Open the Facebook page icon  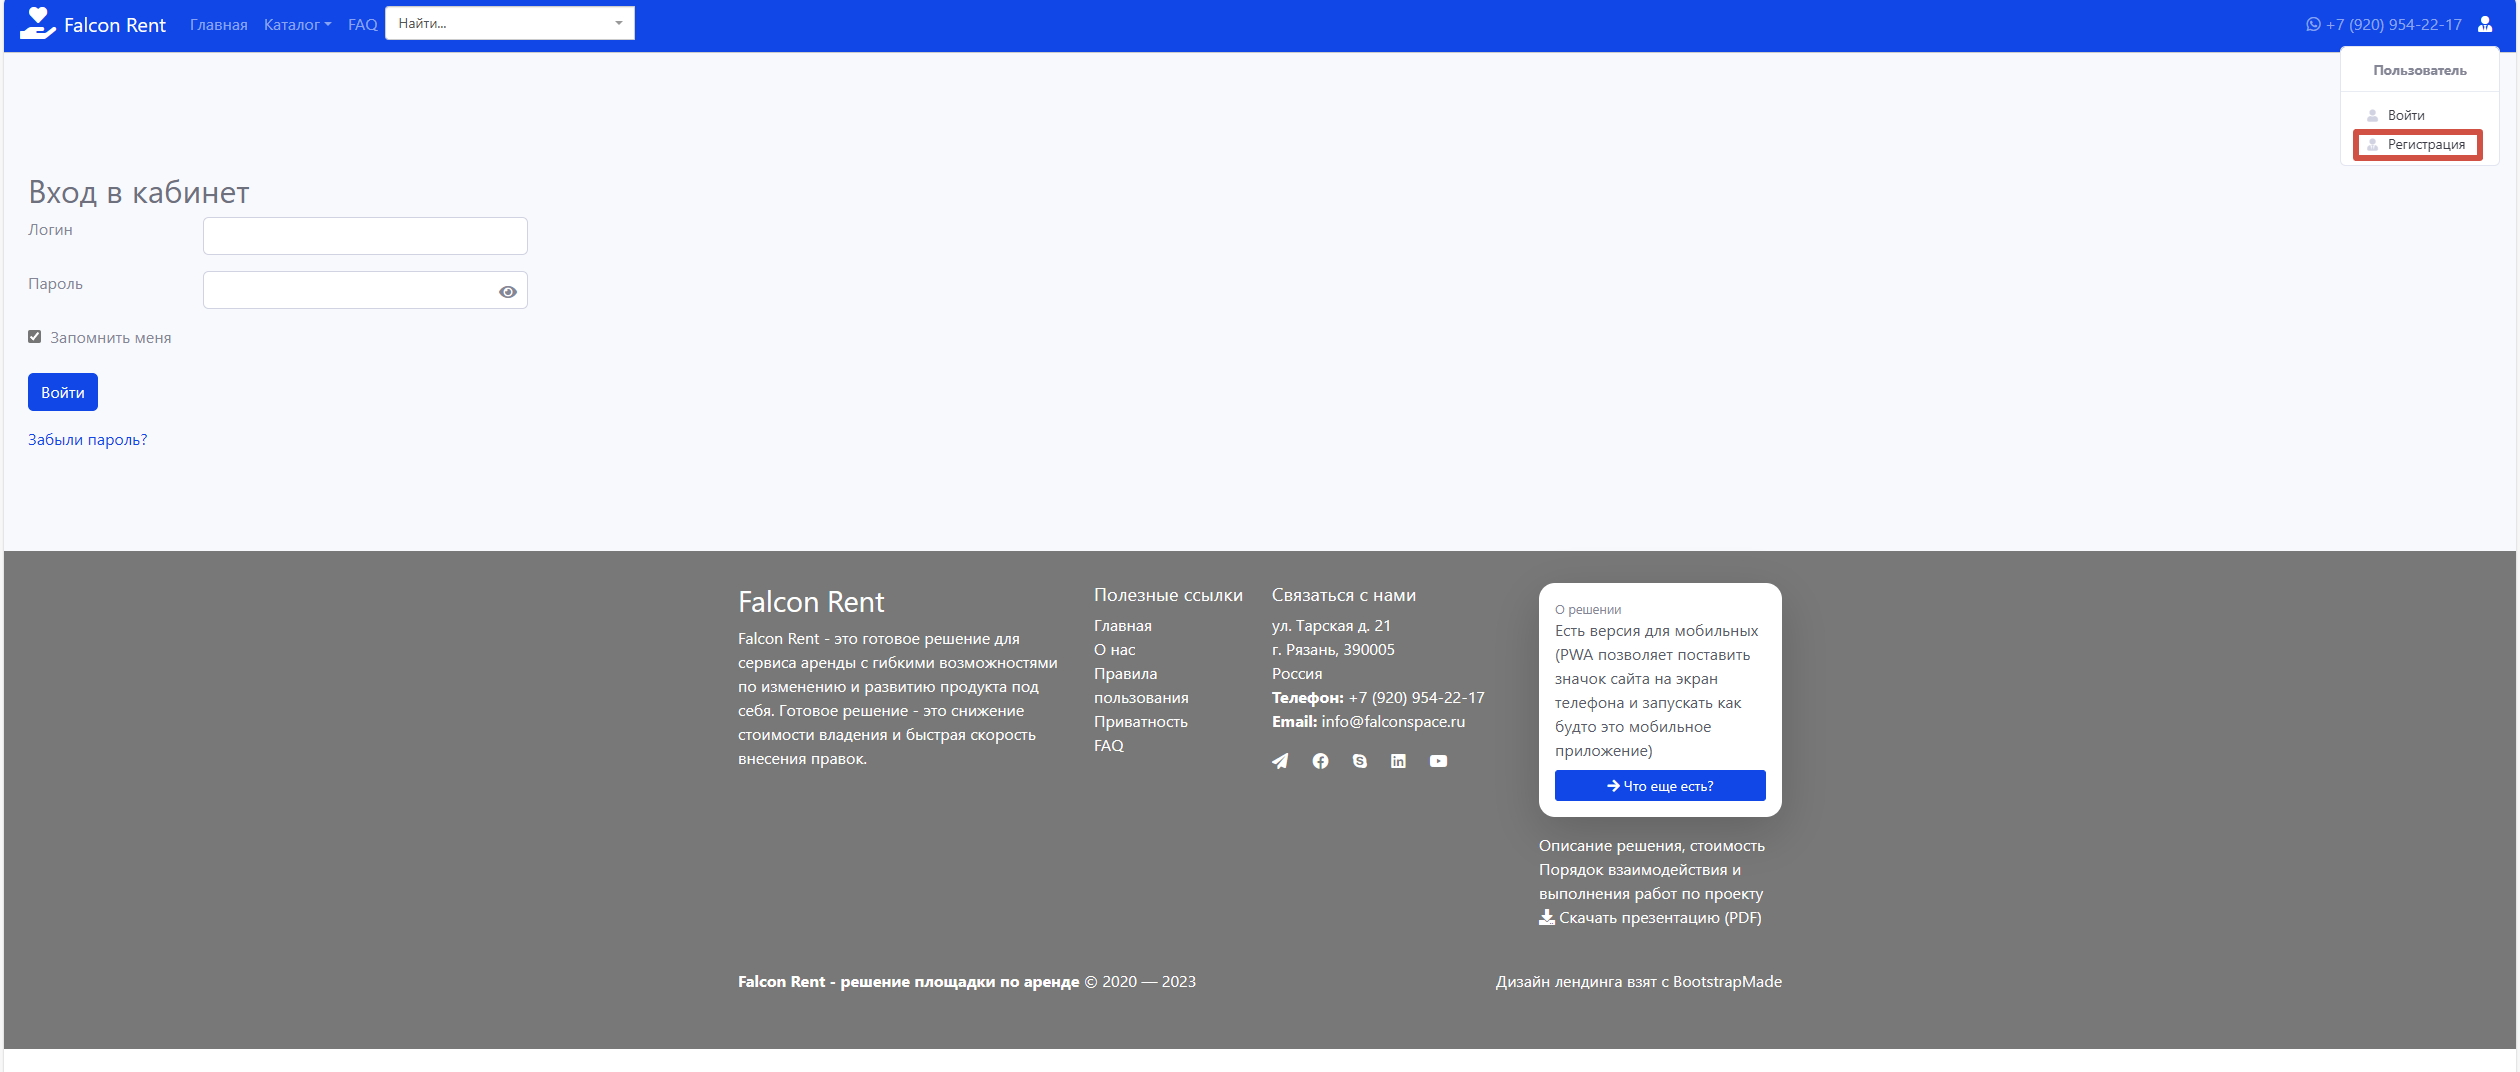pos(1320,761)
